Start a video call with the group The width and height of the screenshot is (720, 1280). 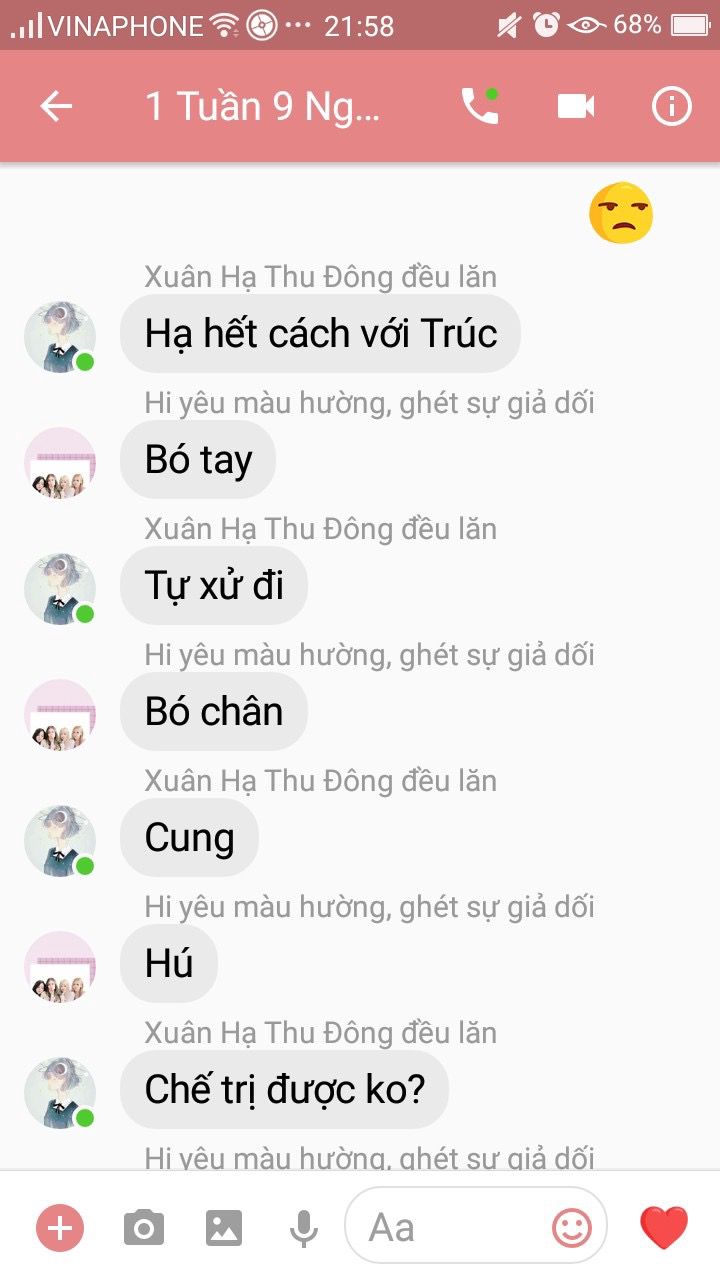576,106
